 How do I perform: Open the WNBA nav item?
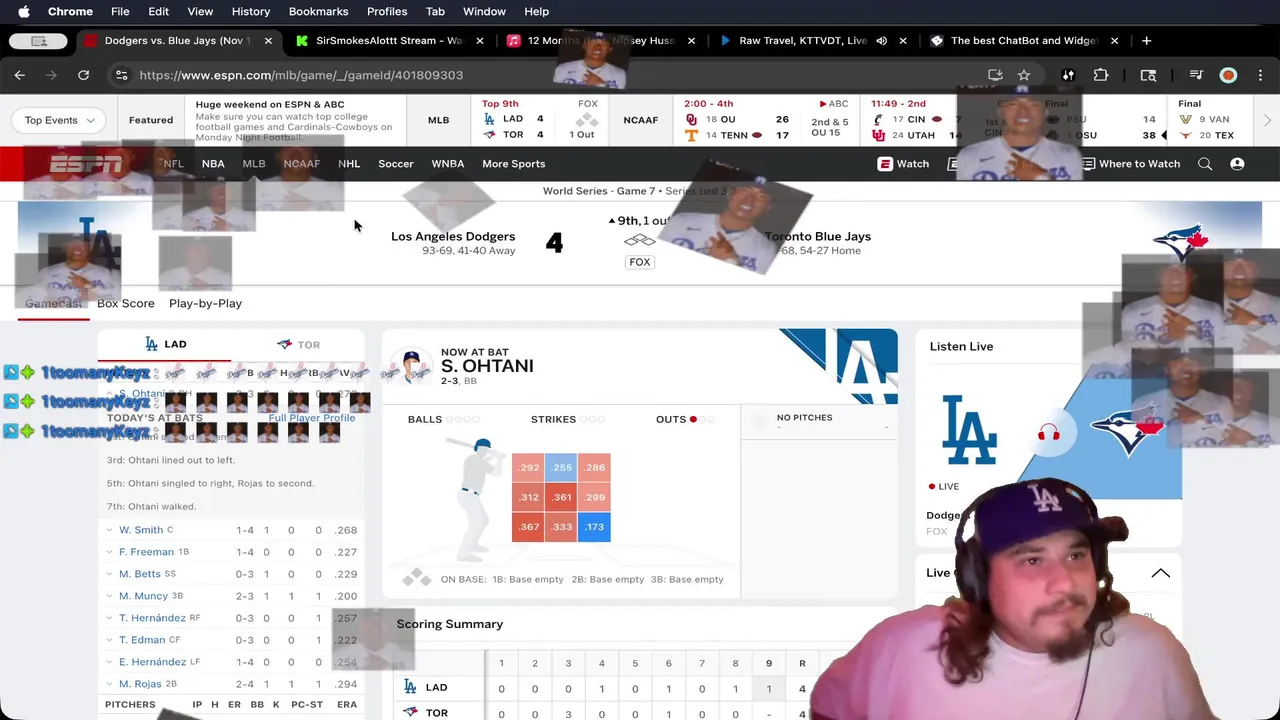(447, 164)
